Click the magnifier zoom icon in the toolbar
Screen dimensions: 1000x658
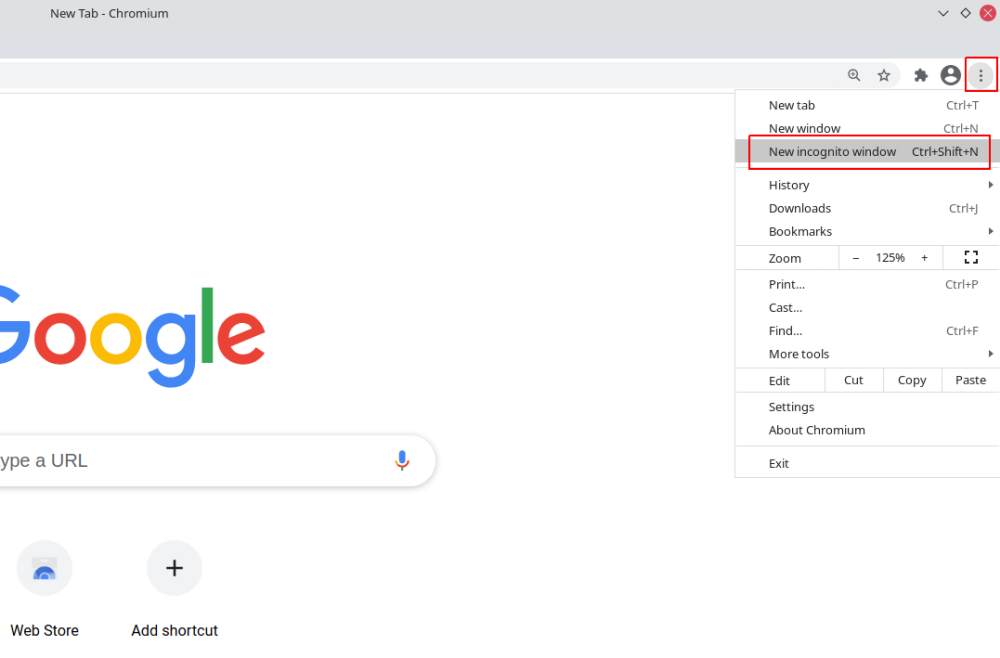(x=854, y=75)
